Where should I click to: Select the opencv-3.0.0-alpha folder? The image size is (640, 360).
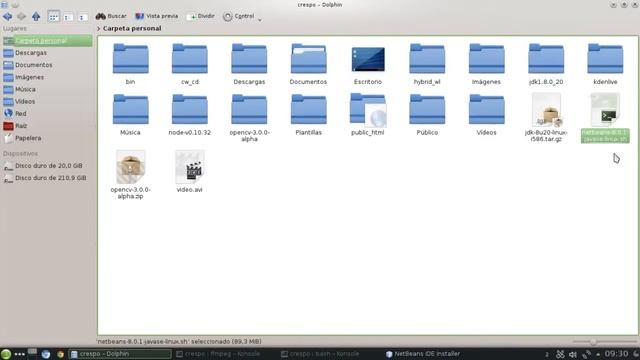[x=249, y=109]
